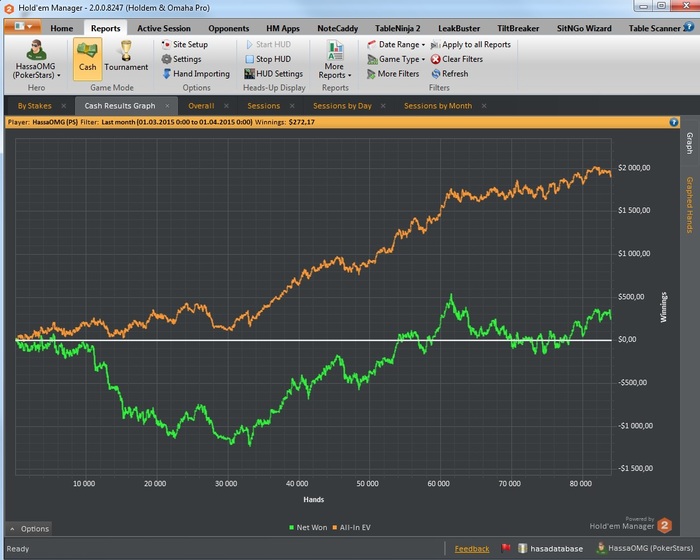Image resolution: width=700 pixels, height=560 pixels.
Task: Toggle Net Won legend series
Action: 308,527
